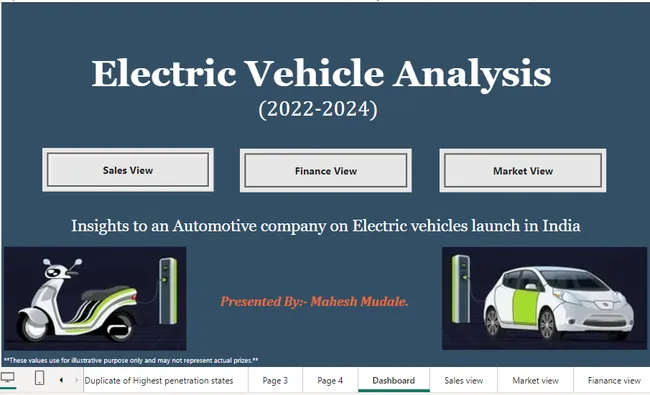
Task: Click Presented By:- Mahesh Mudale text
Action: pos(314,301)
